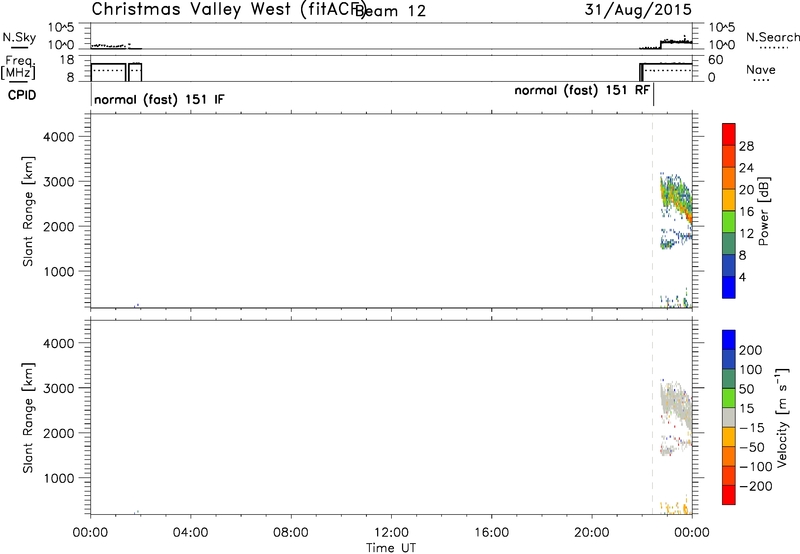Viewport: 800px width, 554px height.
Task: Click the 'Power [dB]' color bar title
Action: pos(764,211)
